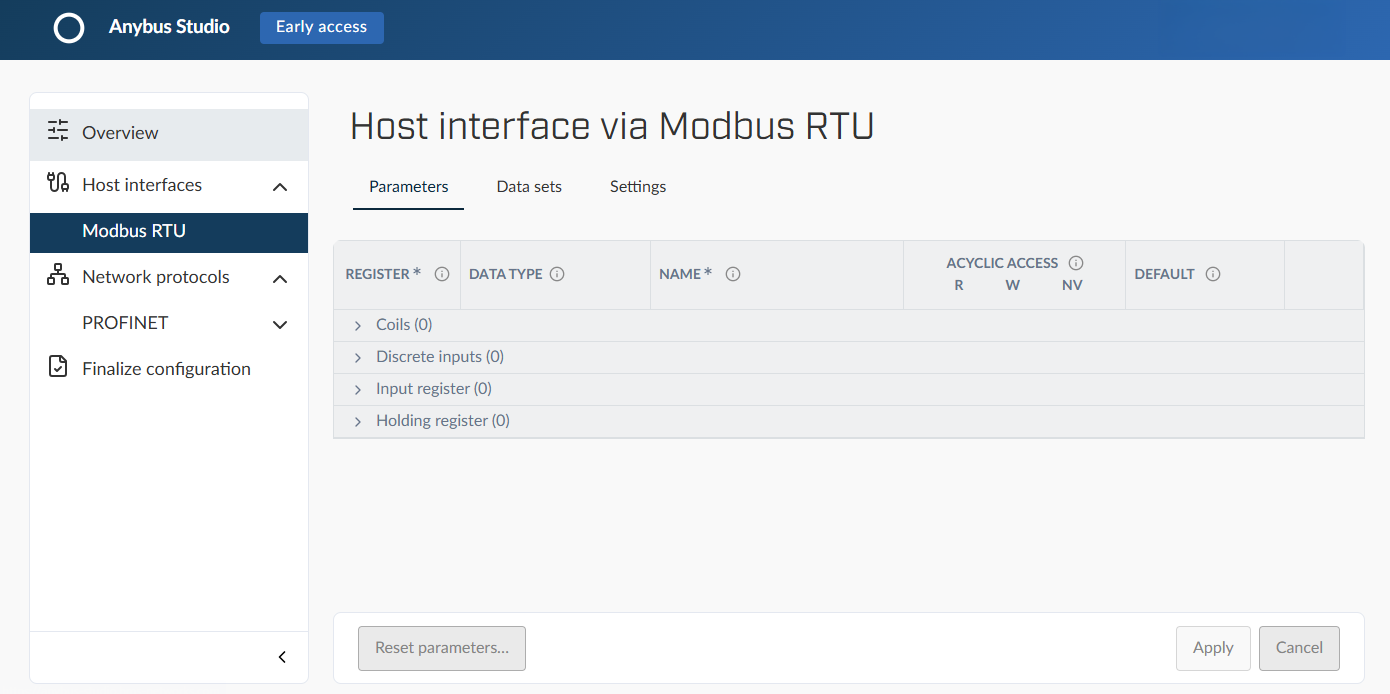Select Modbus RTU in the sidebar
Viewport: 1390px width, 694px height.
click(169, 231)
